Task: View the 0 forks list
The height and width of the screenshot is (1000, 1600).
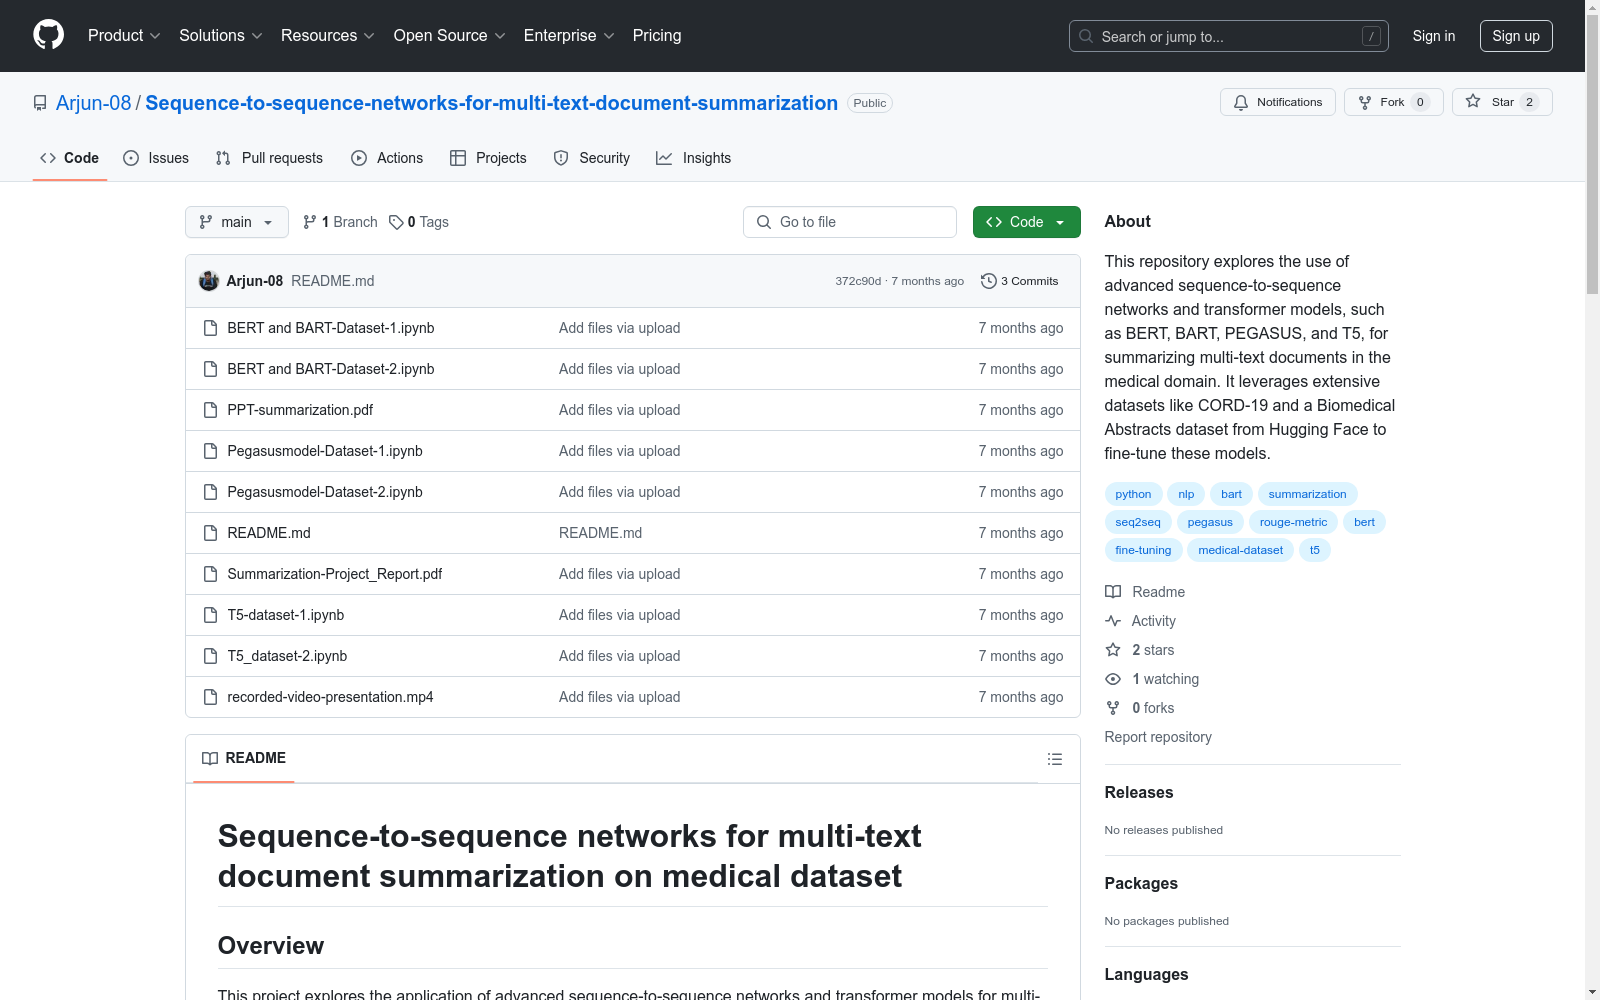Action: point(1140,708)
